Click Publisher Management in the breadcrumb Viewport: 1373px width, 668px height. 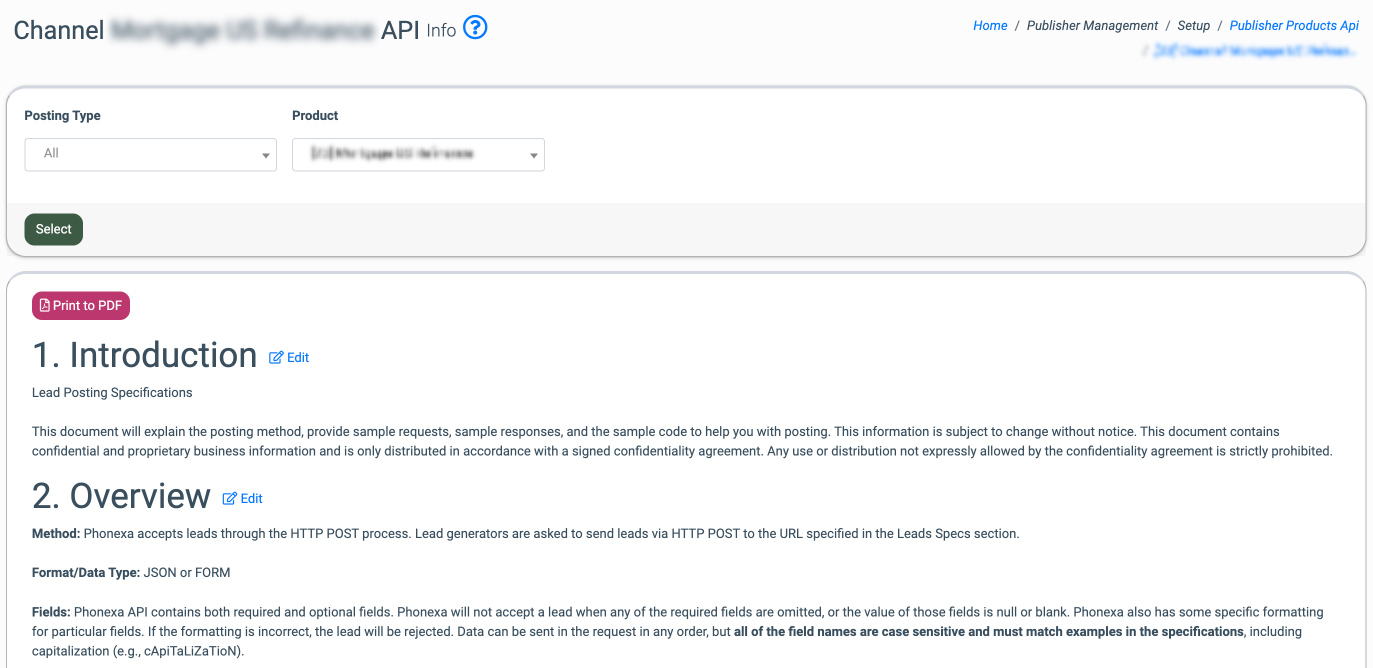pos(1092,26)
